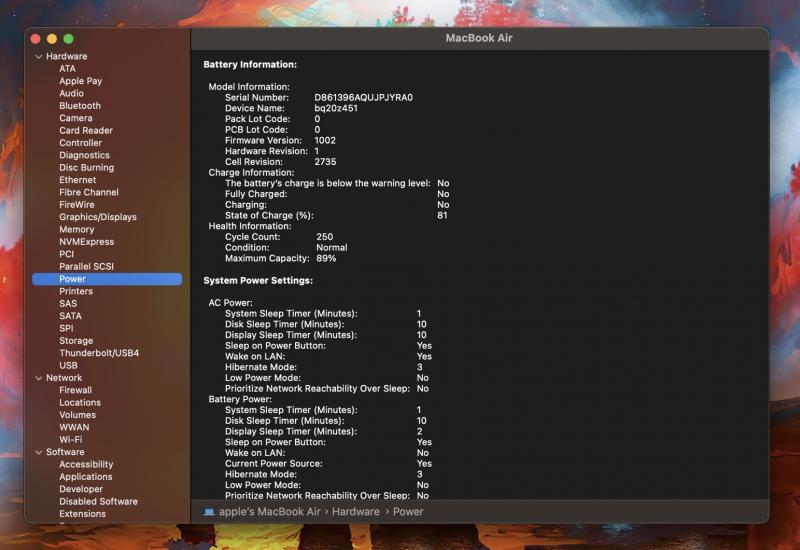The image size is (800, 550).
Task: Open Extensions entry
Action: pos(82,514)
